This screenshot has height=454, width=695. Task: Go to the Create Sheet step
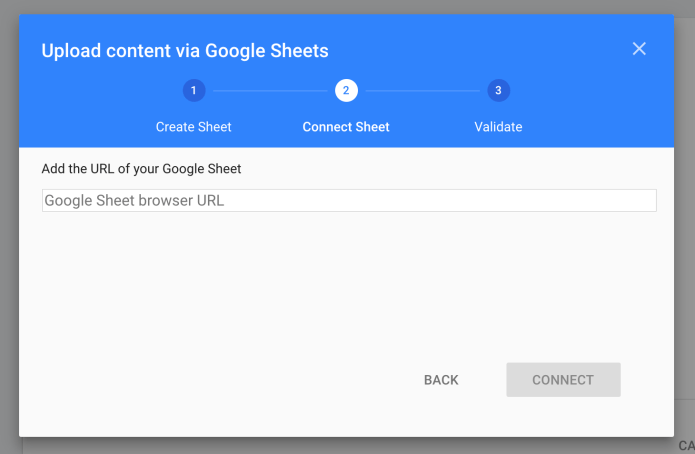coord(194,127)
